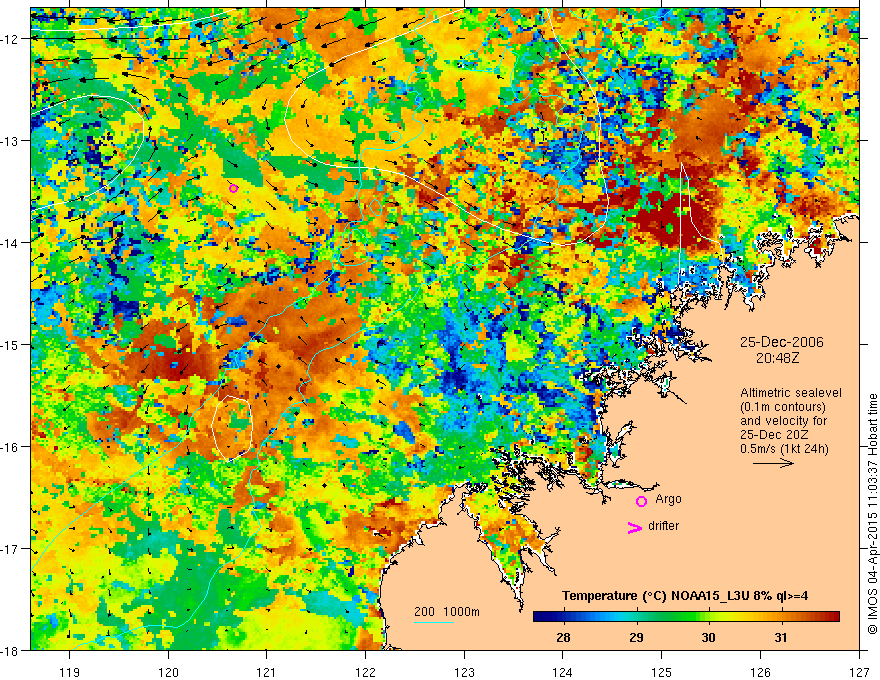The height and width of the screenshot is (680, 880).
Task: Click the 124 longitude axis label
Action: (x=563, y=672)
